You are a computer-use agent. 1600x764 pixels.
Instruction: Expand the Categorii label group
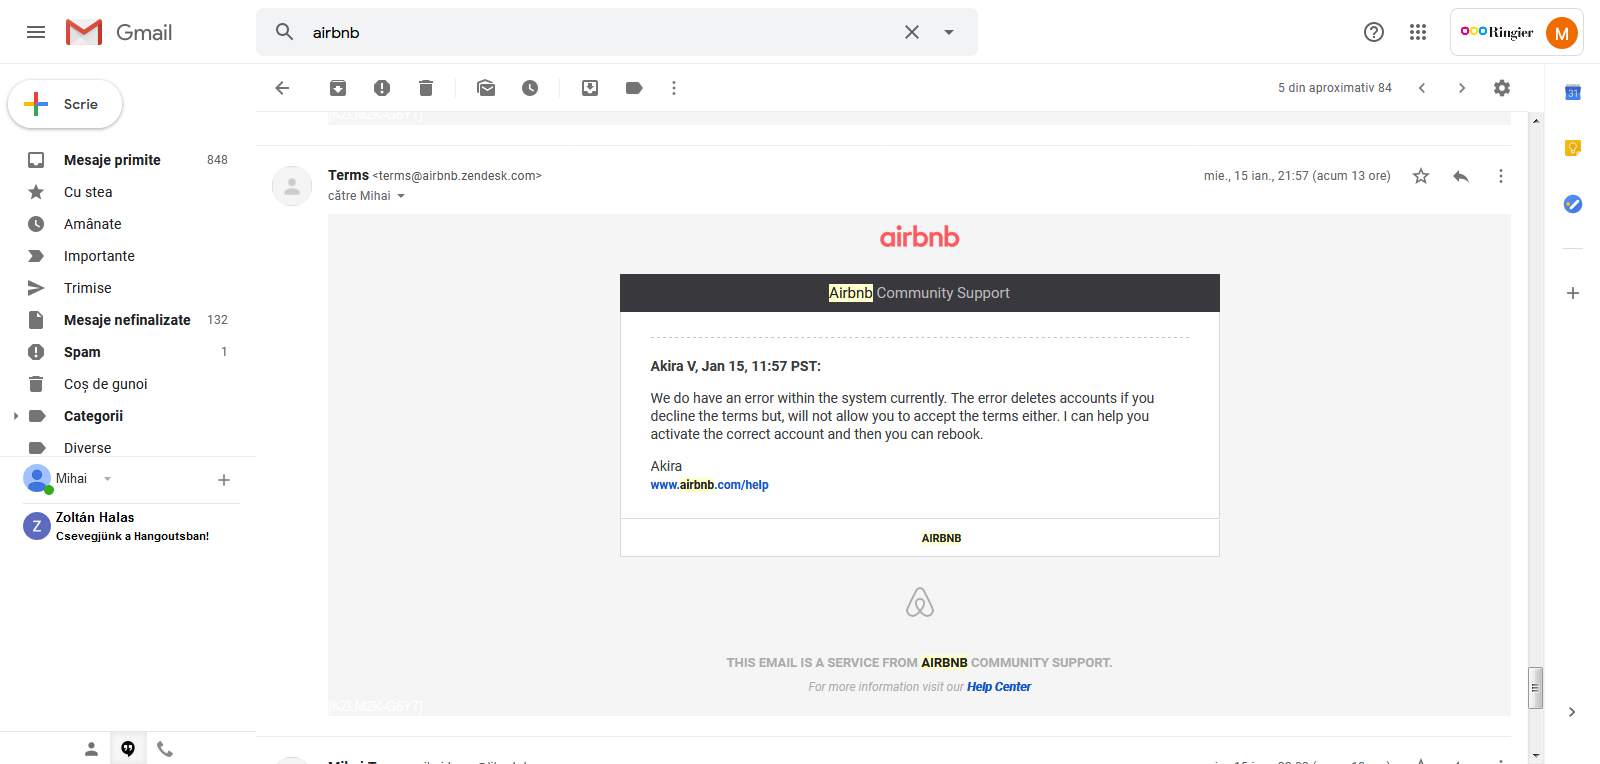coord(16,416)
